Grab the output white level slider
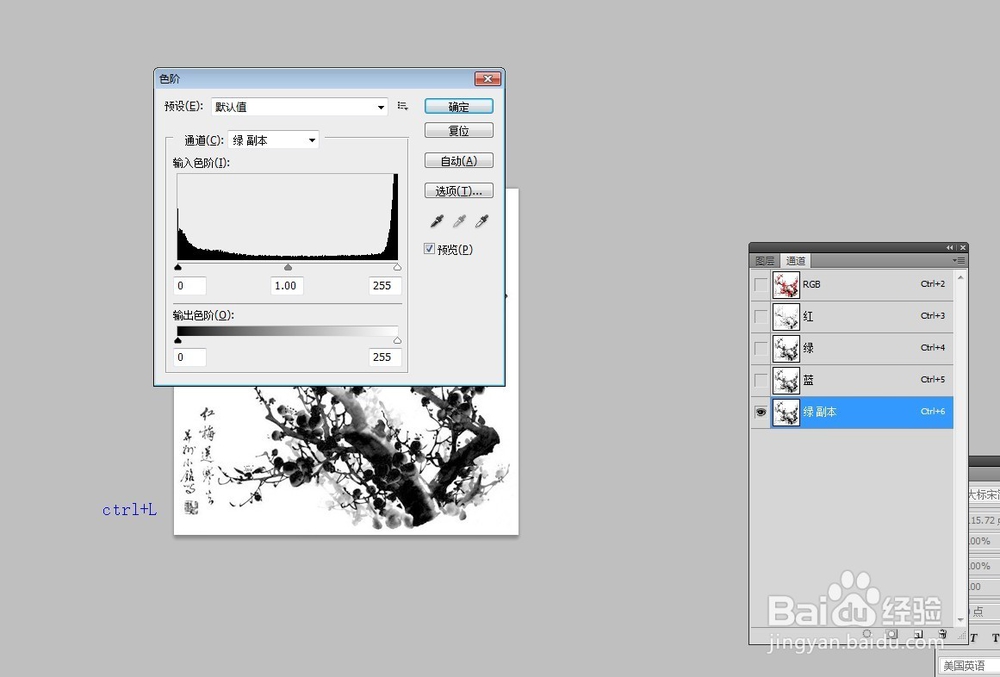This screenshot has height=677, width=1000. point(397,340)
